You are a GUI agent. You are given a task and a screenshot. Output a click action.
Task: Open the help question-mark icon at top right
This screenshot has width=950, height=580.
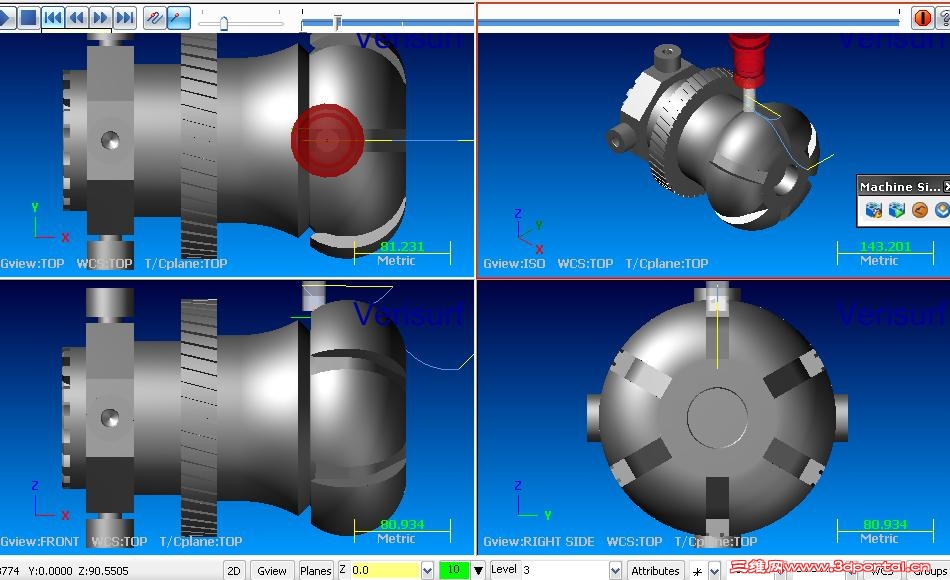click(944, 18)
